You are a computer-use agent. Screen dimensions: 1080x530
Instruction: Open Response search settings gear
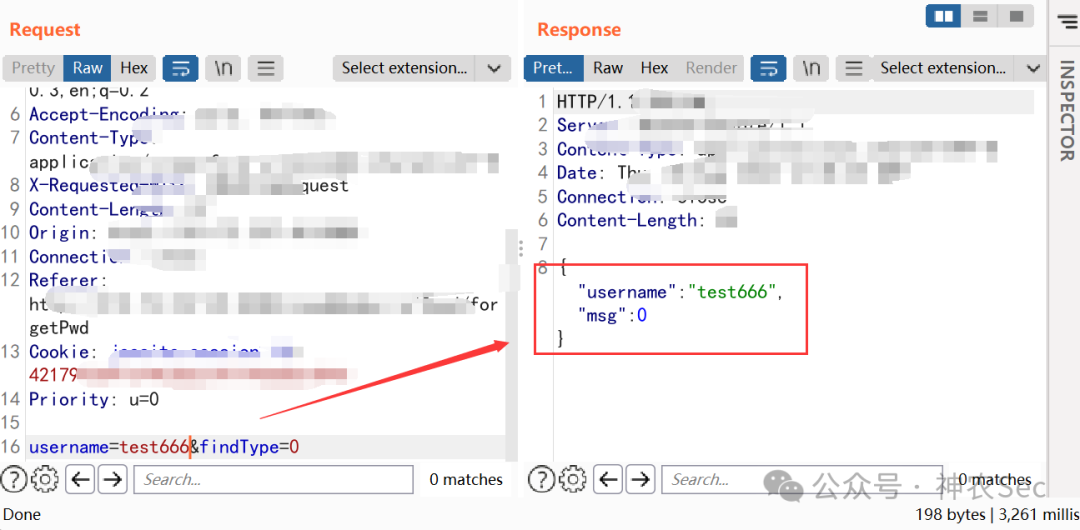[x=573, y=479]
